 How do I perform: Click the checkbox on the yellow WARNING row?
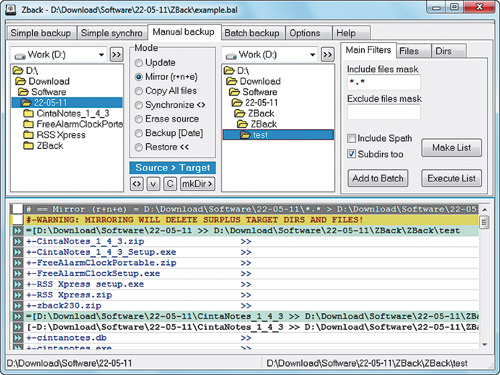pyautogui.click(x=17, y=220)
